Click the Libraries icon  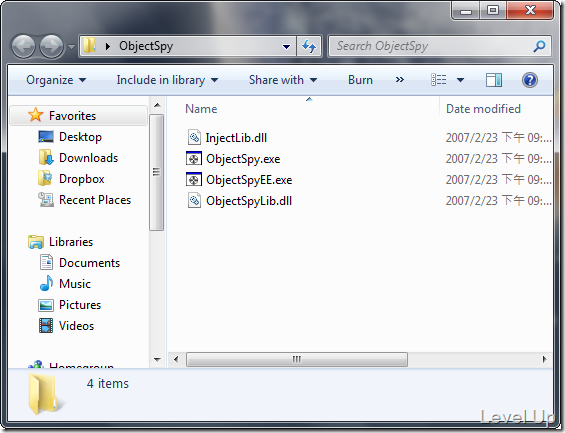click(x=36, y=242)
